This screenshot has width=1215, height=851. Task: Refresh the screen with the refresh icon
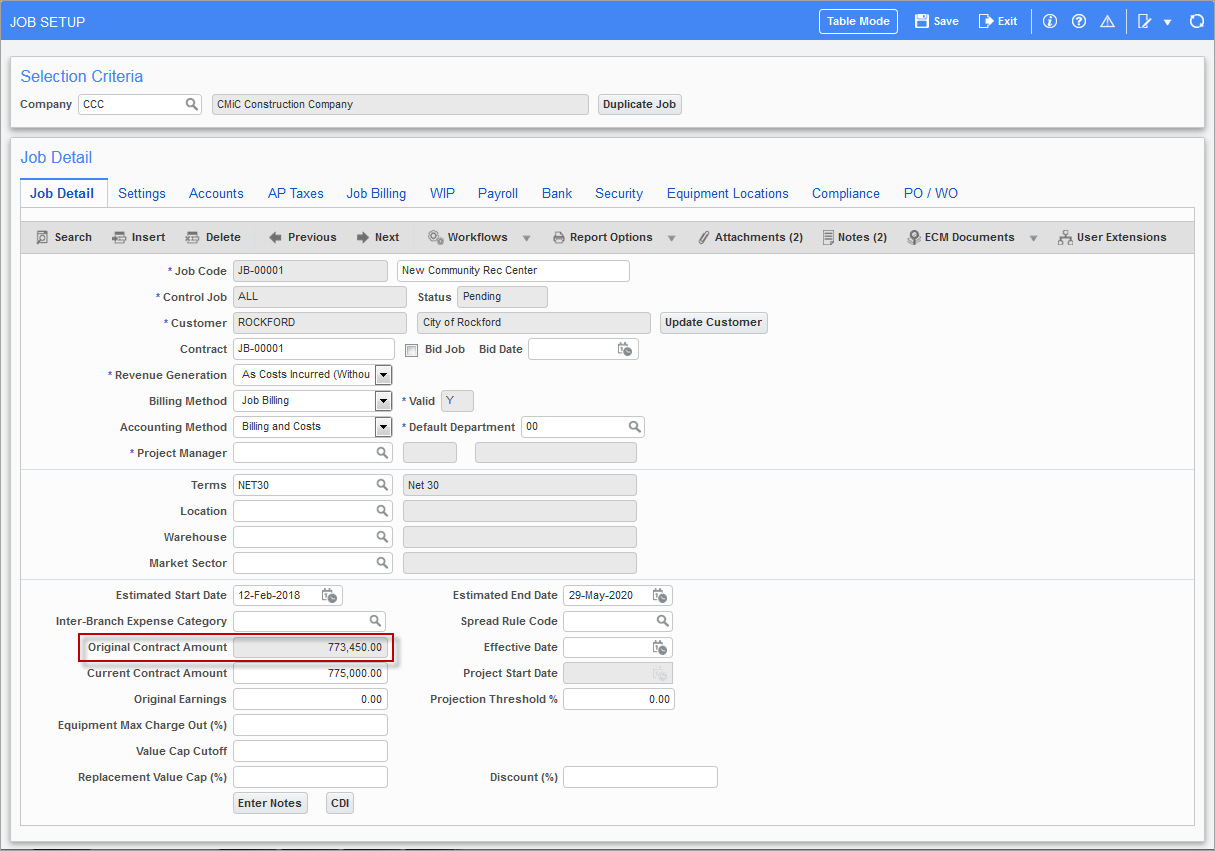(1197, 20)
